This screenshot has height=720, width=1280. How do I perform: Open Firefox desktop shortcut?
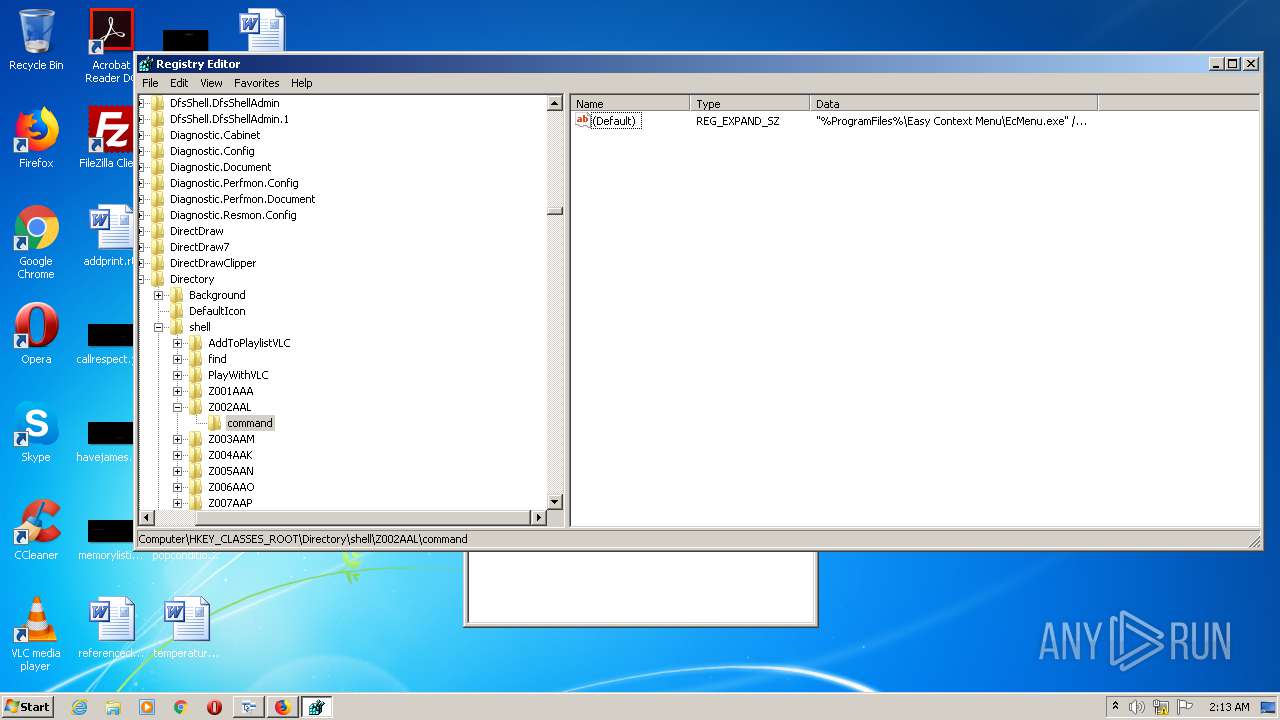36,138
